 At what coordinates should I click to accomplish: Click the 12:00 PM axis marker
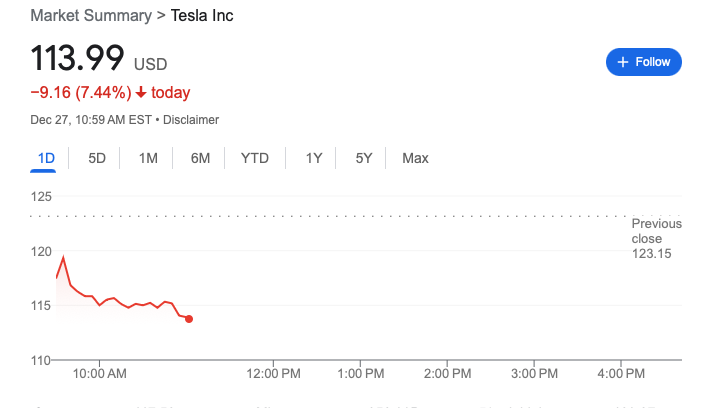(273, 373)
